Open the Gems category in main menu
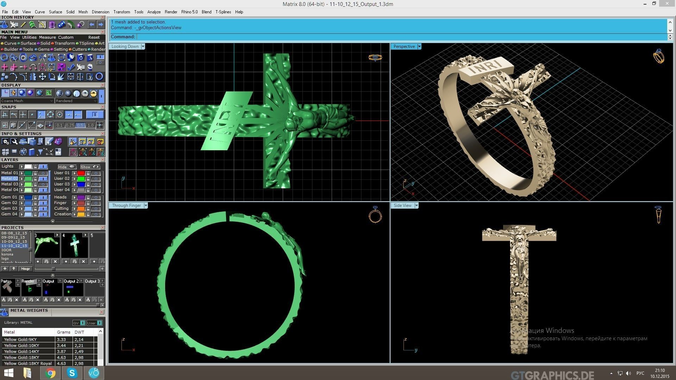Image resolution: width=676 pixels, height=380 pixels. pos(42,49)
